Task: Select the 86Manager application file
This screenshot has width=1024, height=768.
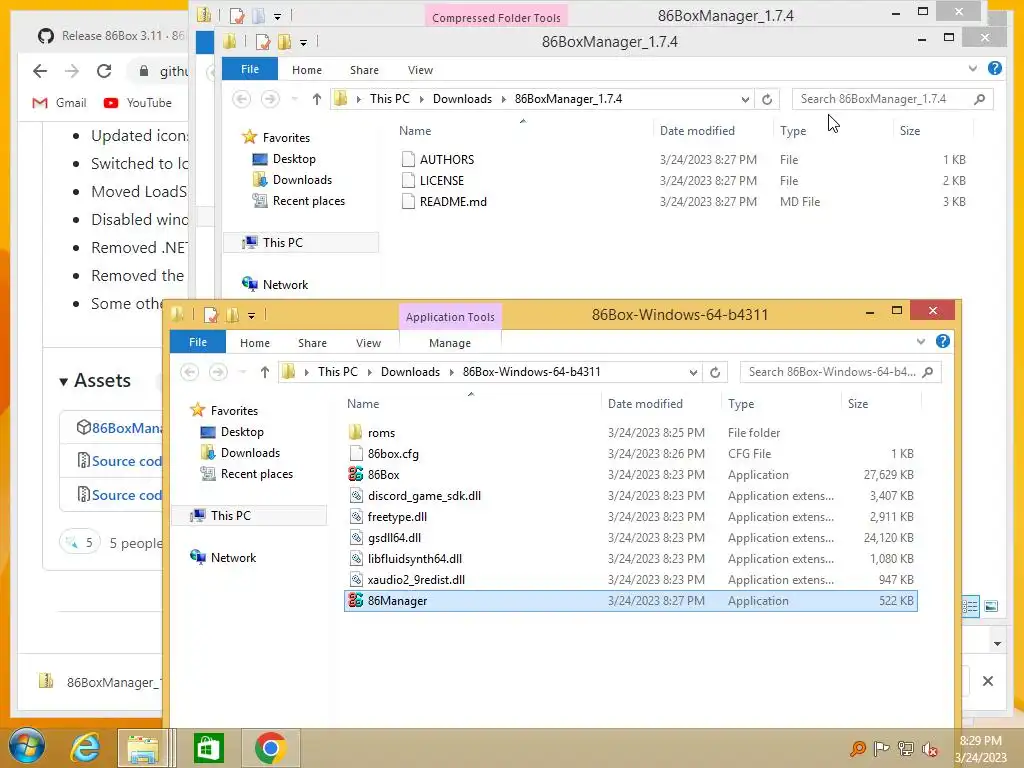Action: 631,601
